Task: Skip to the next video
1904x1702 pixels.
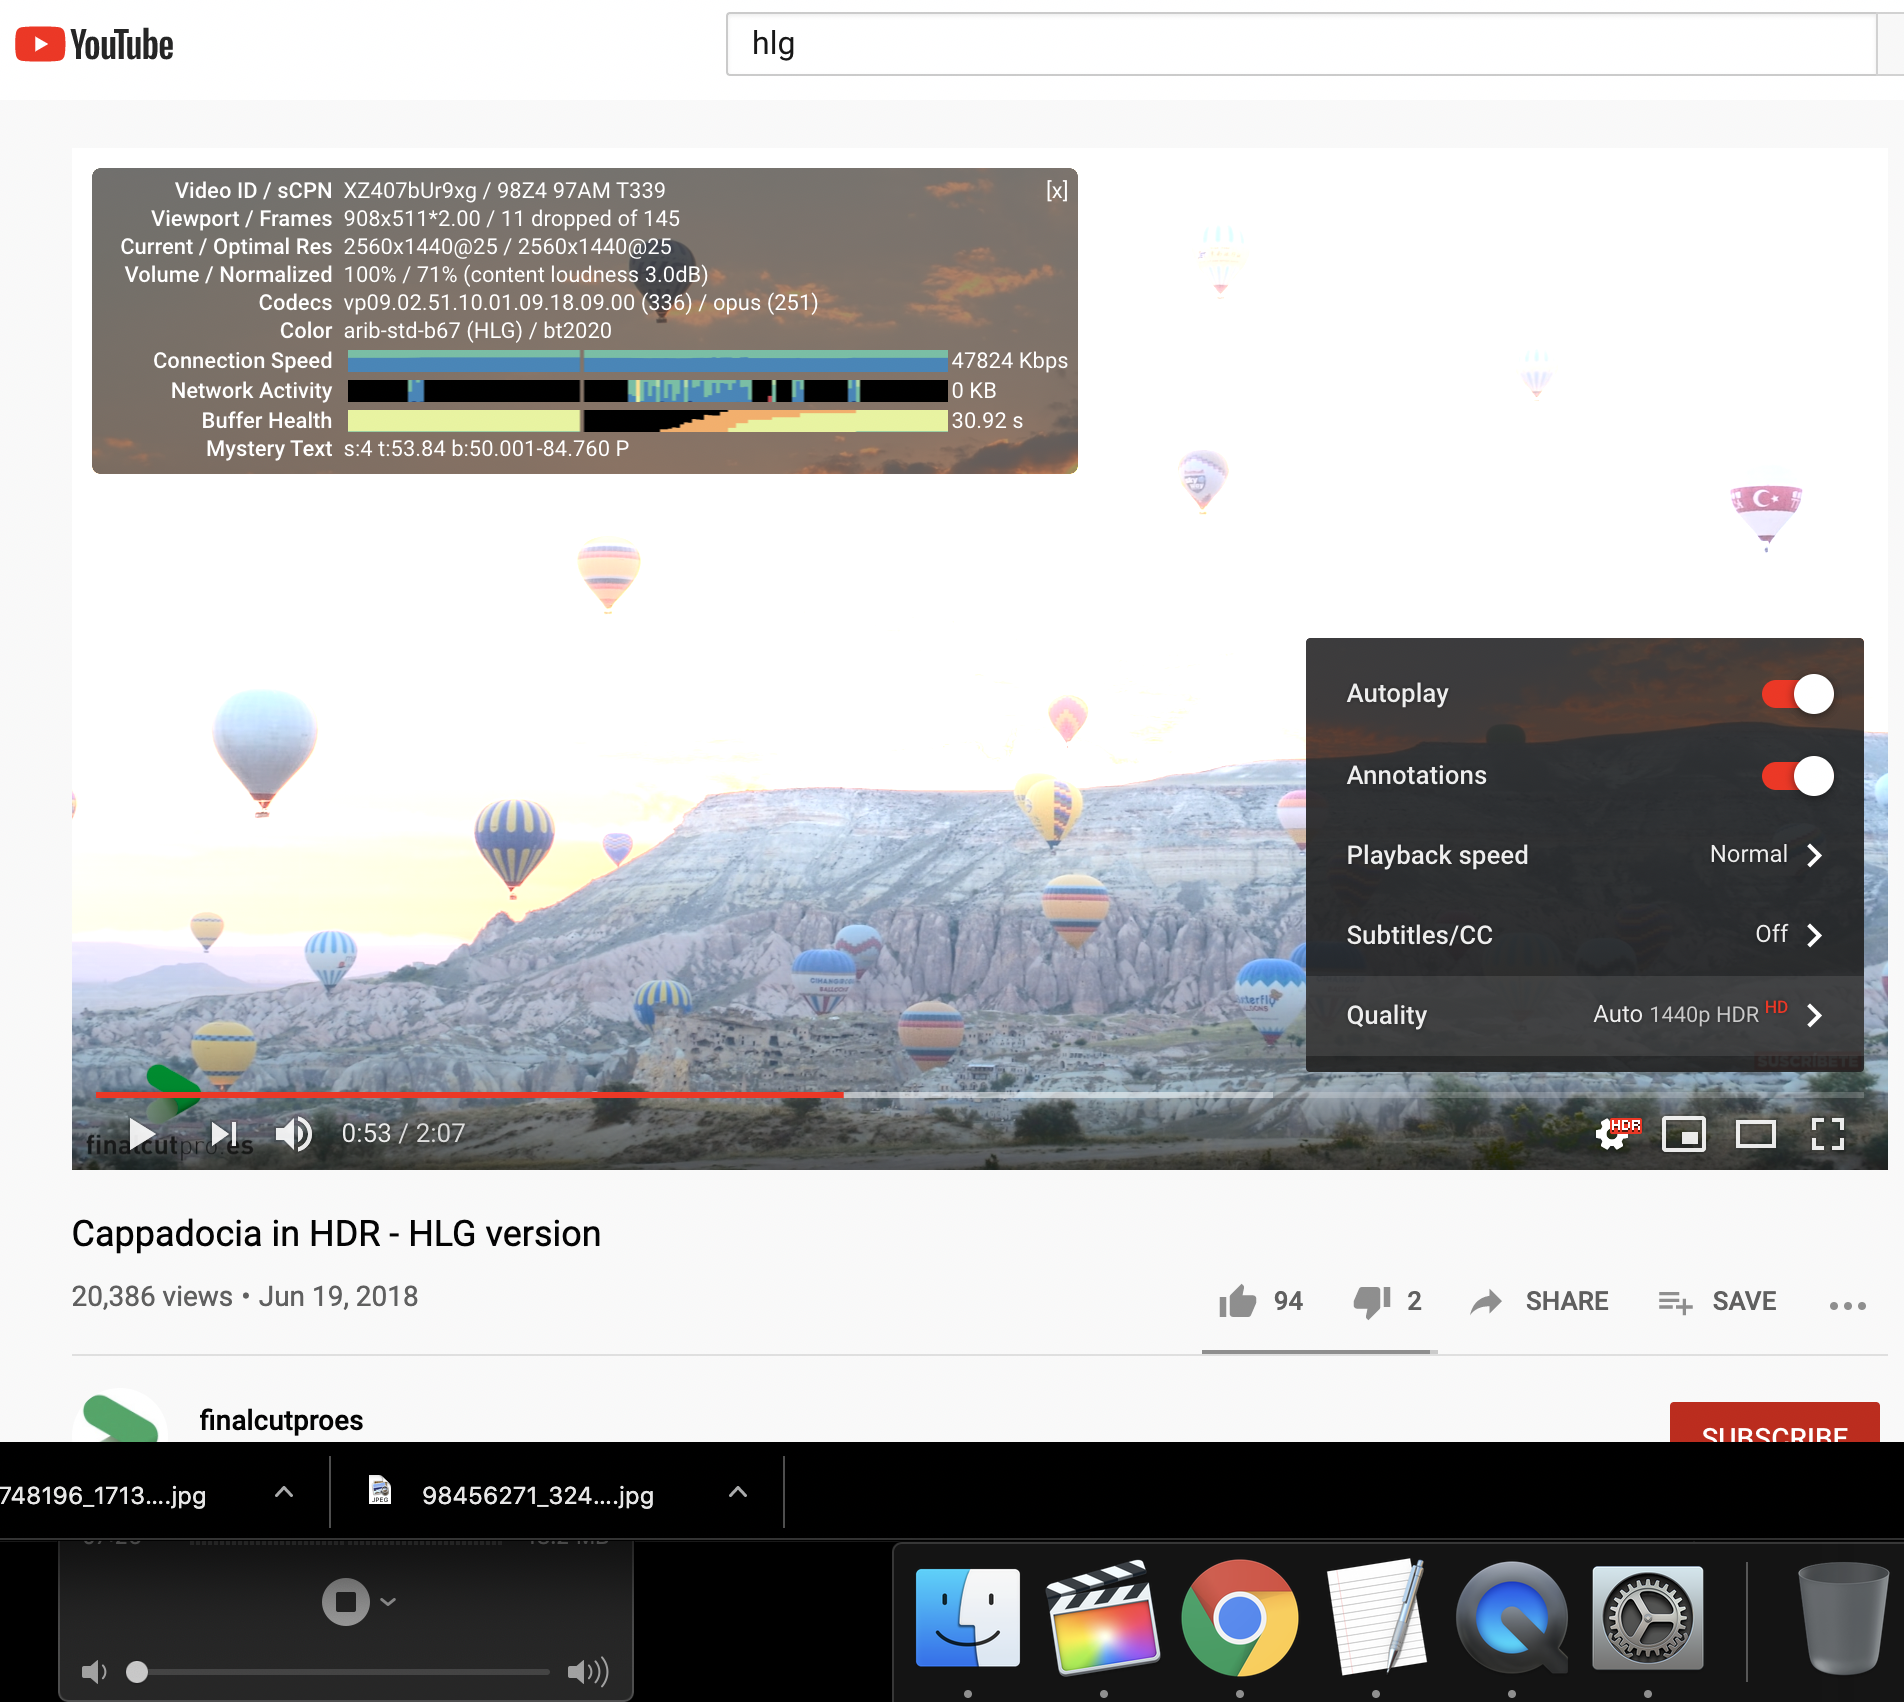Action: click(x=225, y=1134)
